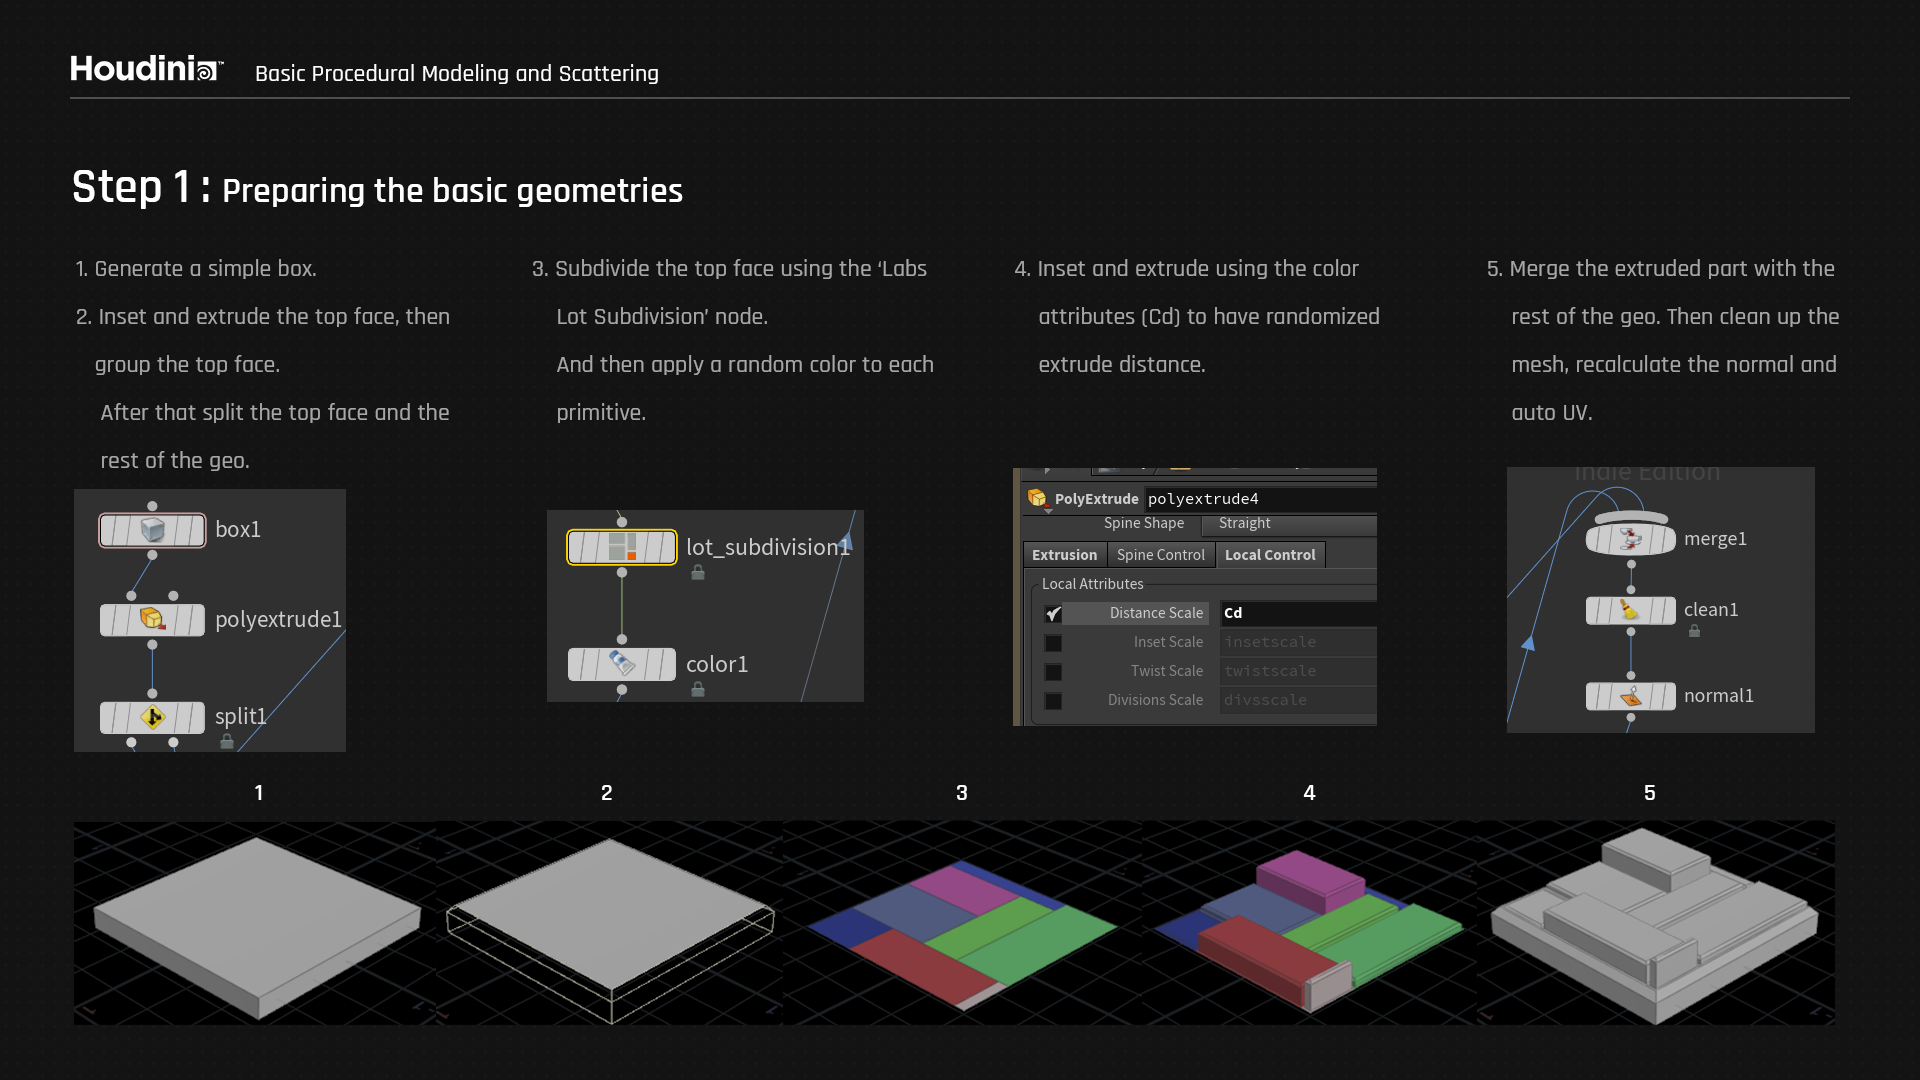Click the normal1 node label
The height and width of the screenshot is (1080, 1920).
(x=1718, y=696)
